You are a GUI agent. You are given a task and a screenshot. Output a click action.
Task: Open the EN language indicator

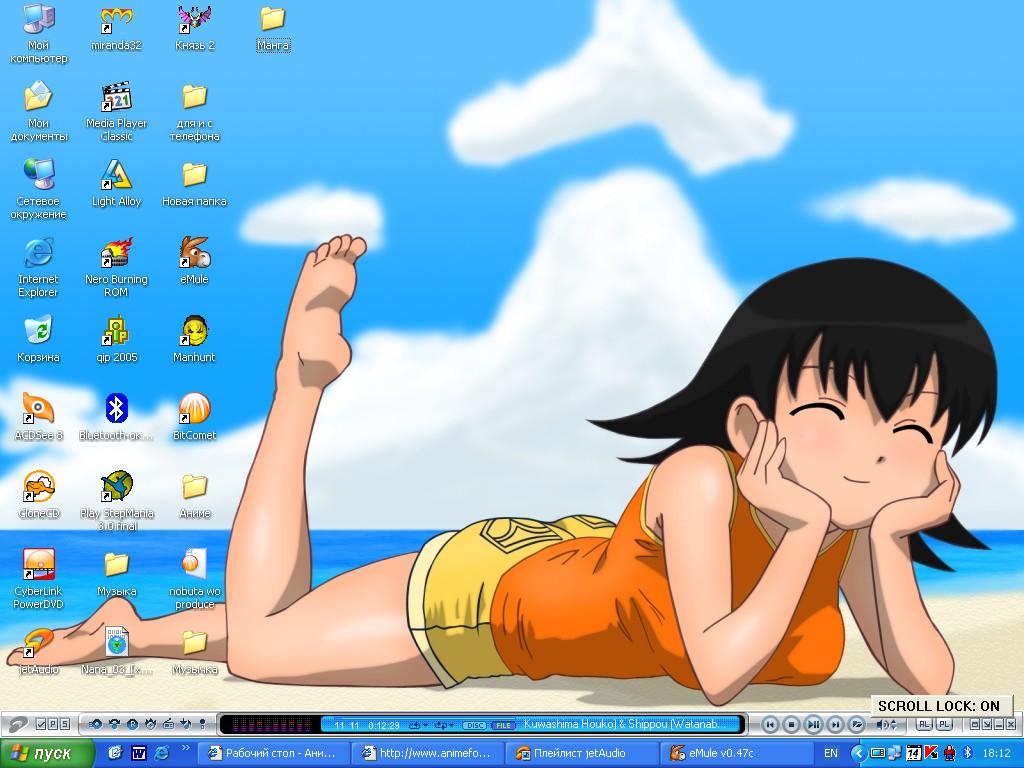pyautogui.click(x=831, y=754)
